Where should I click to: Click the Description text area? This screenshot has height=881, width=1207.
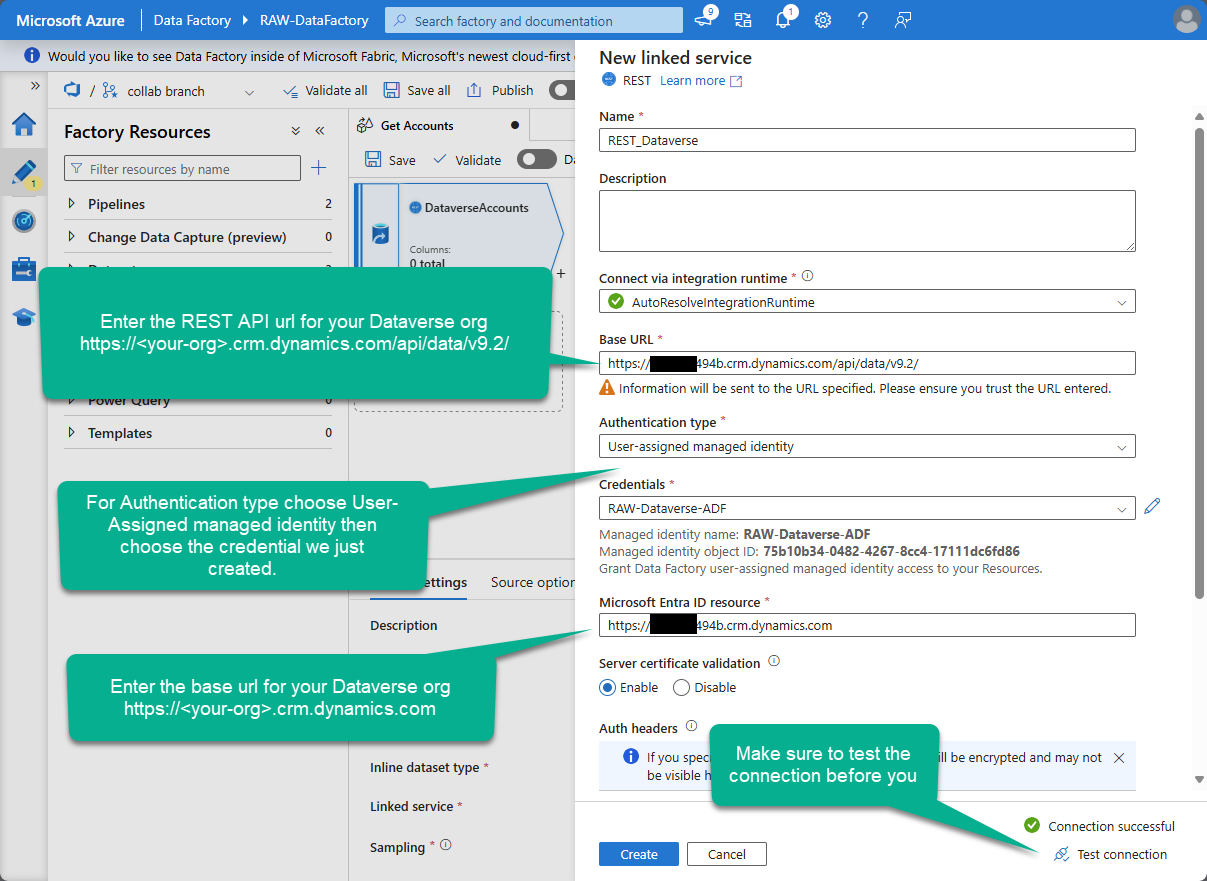click(x=867, y=221)
